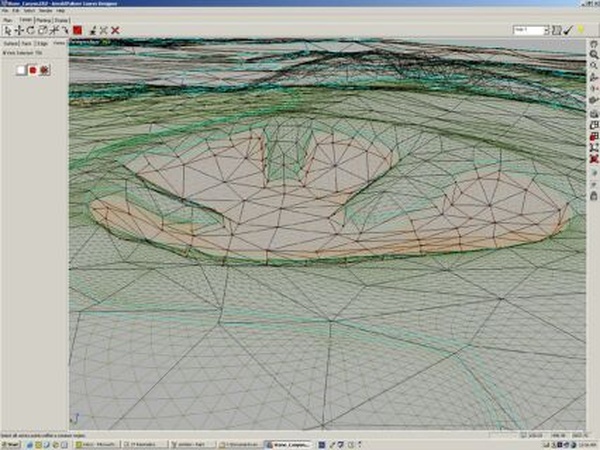Activate the rotate tool in toolbar

[30, 31]
